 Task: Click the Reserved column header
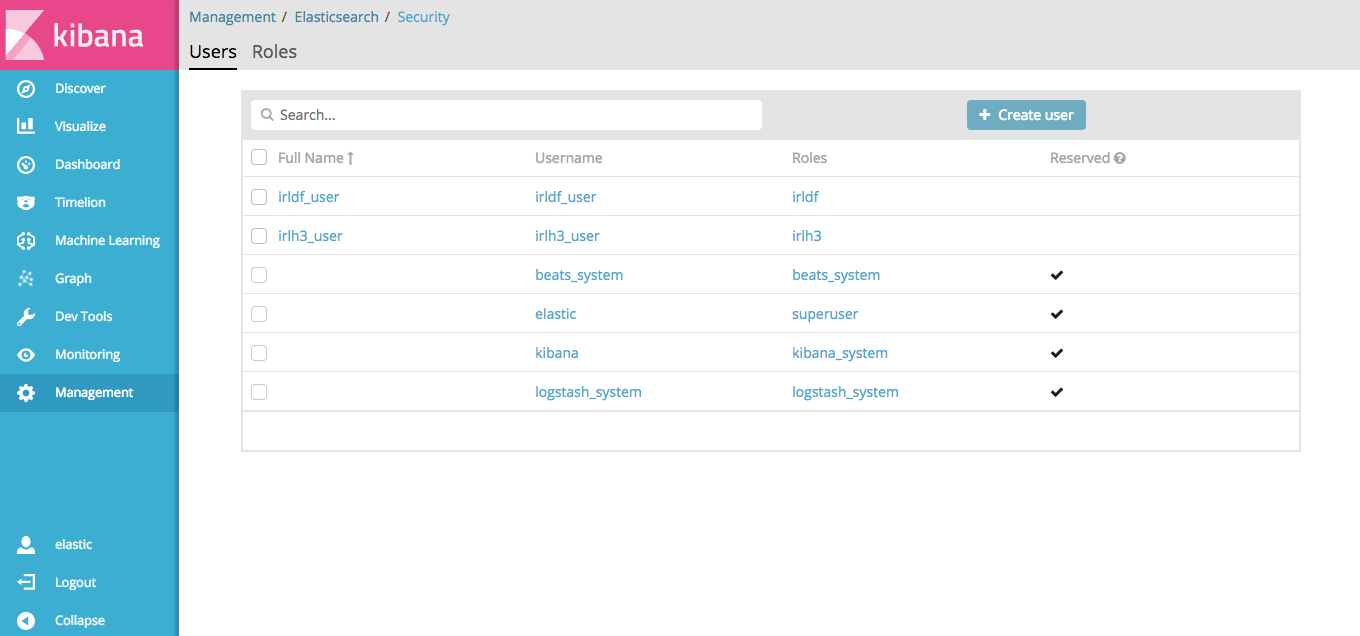coord(1080,158)
